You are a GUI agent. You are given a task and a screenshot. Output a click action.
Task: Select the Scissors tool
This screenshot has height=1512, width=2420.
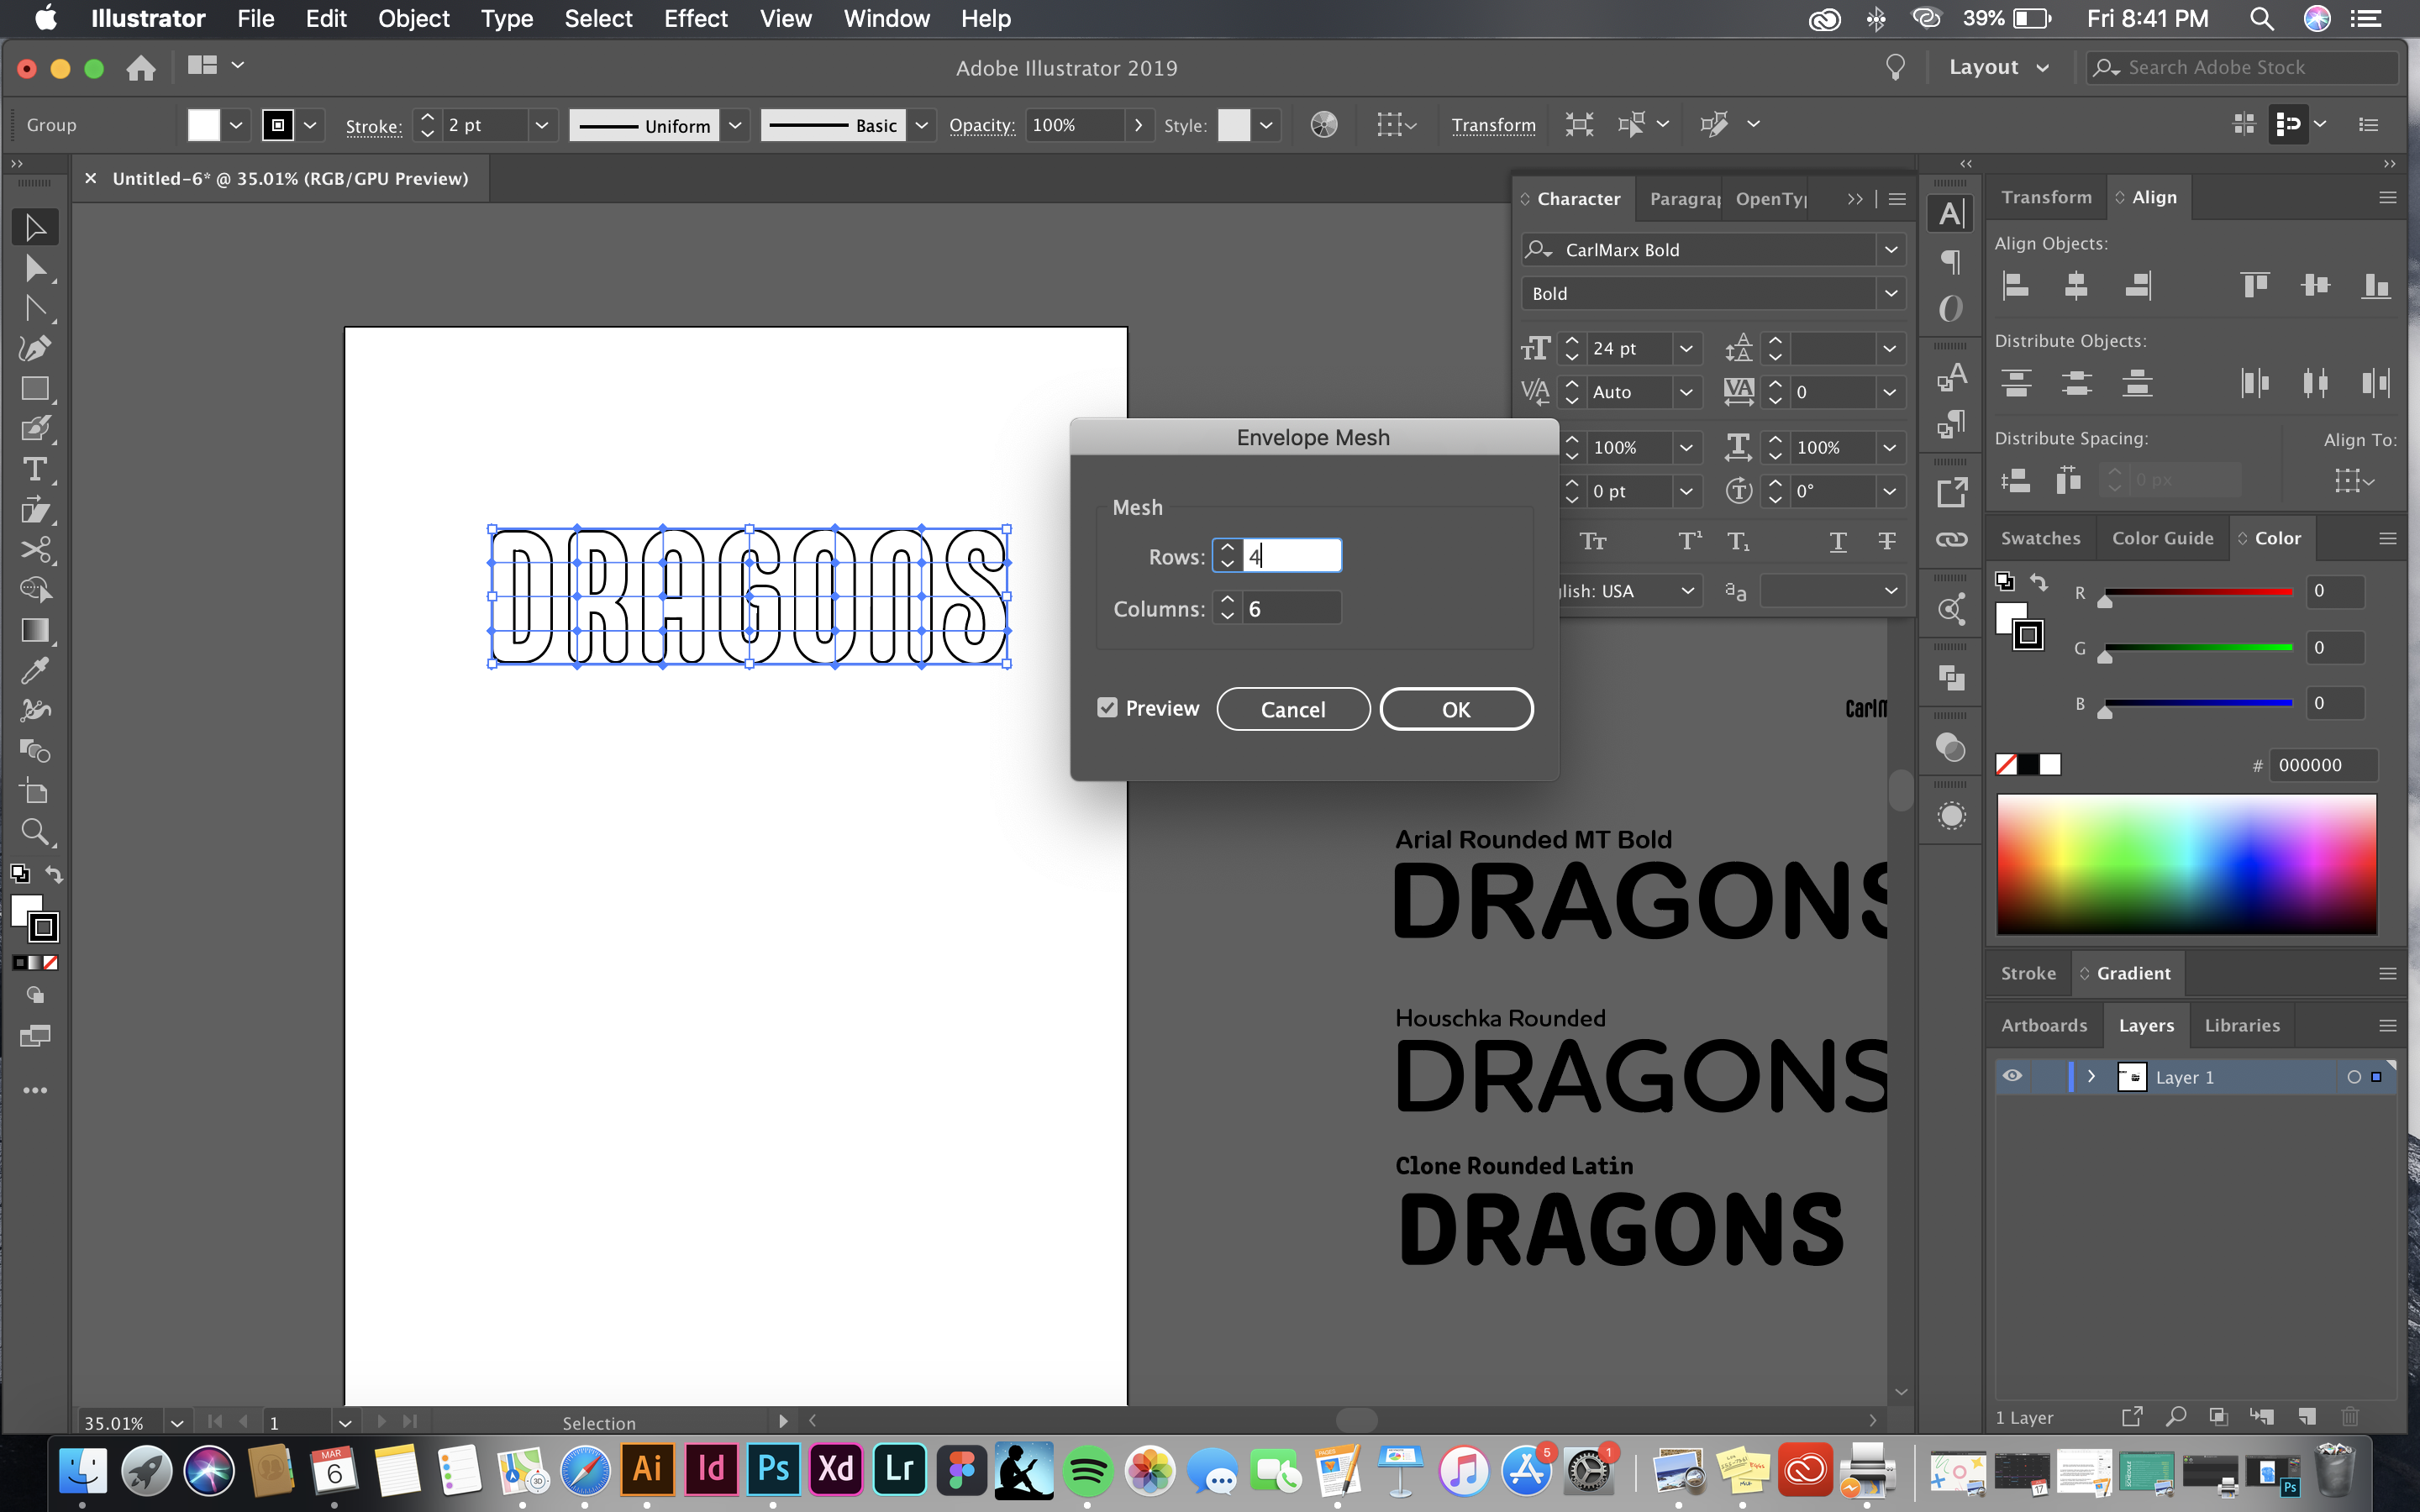[35, 550]
